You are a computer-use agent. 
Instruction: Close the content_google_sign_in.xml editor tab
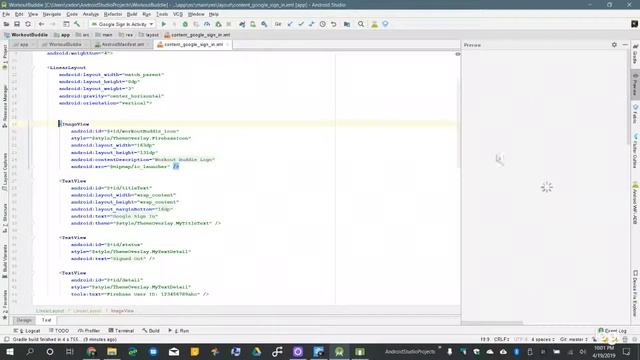pos(227,44)
